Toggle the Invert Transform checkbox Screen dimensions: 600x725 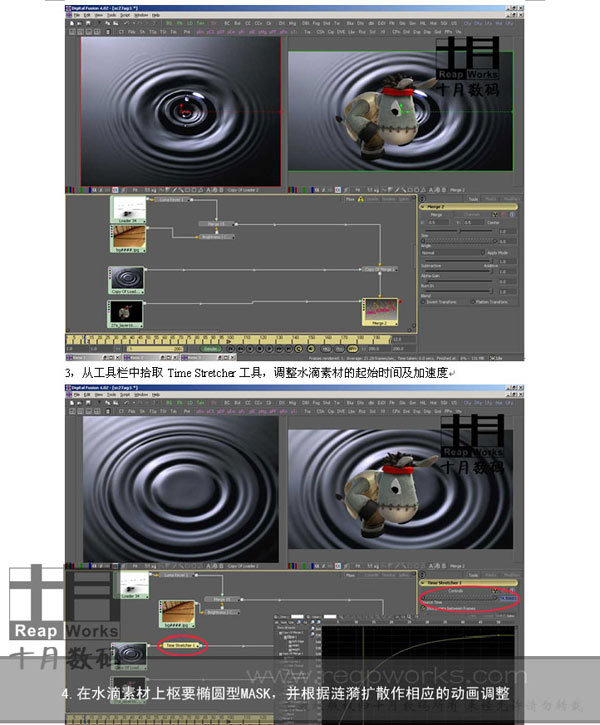[423, 302]
